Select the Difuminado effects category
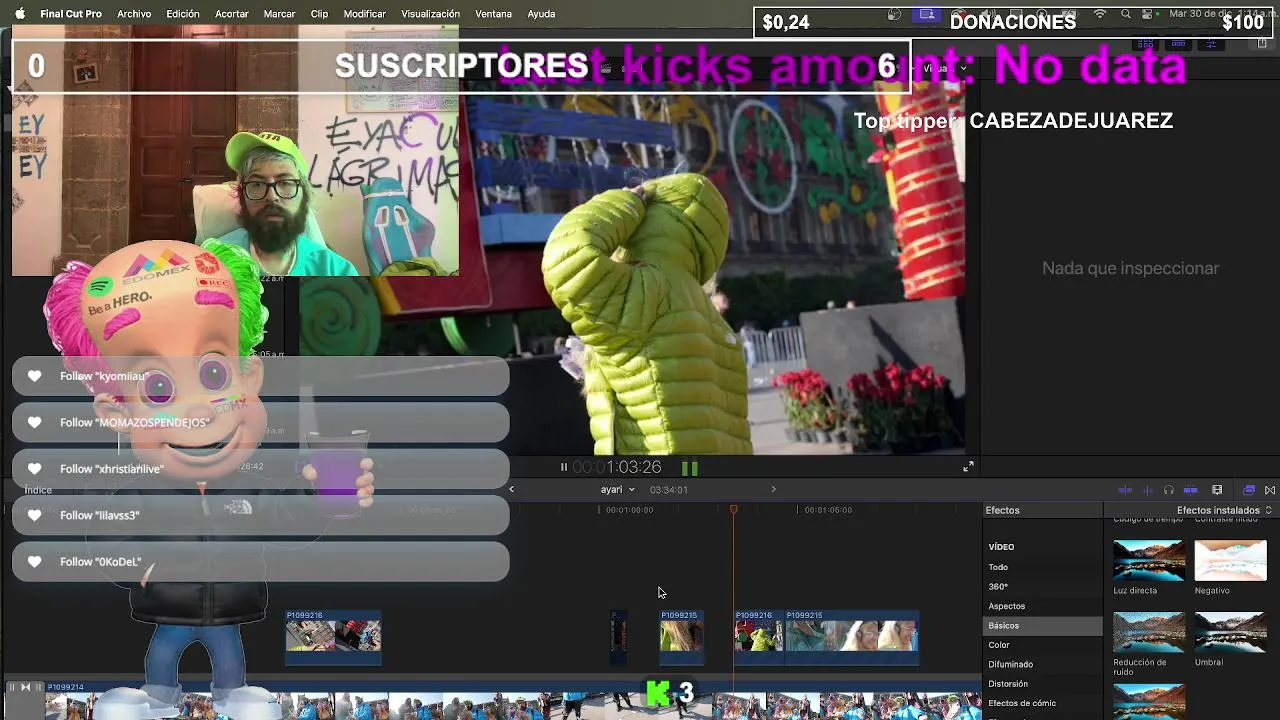1280x720 pixels. pos(1010,664)
